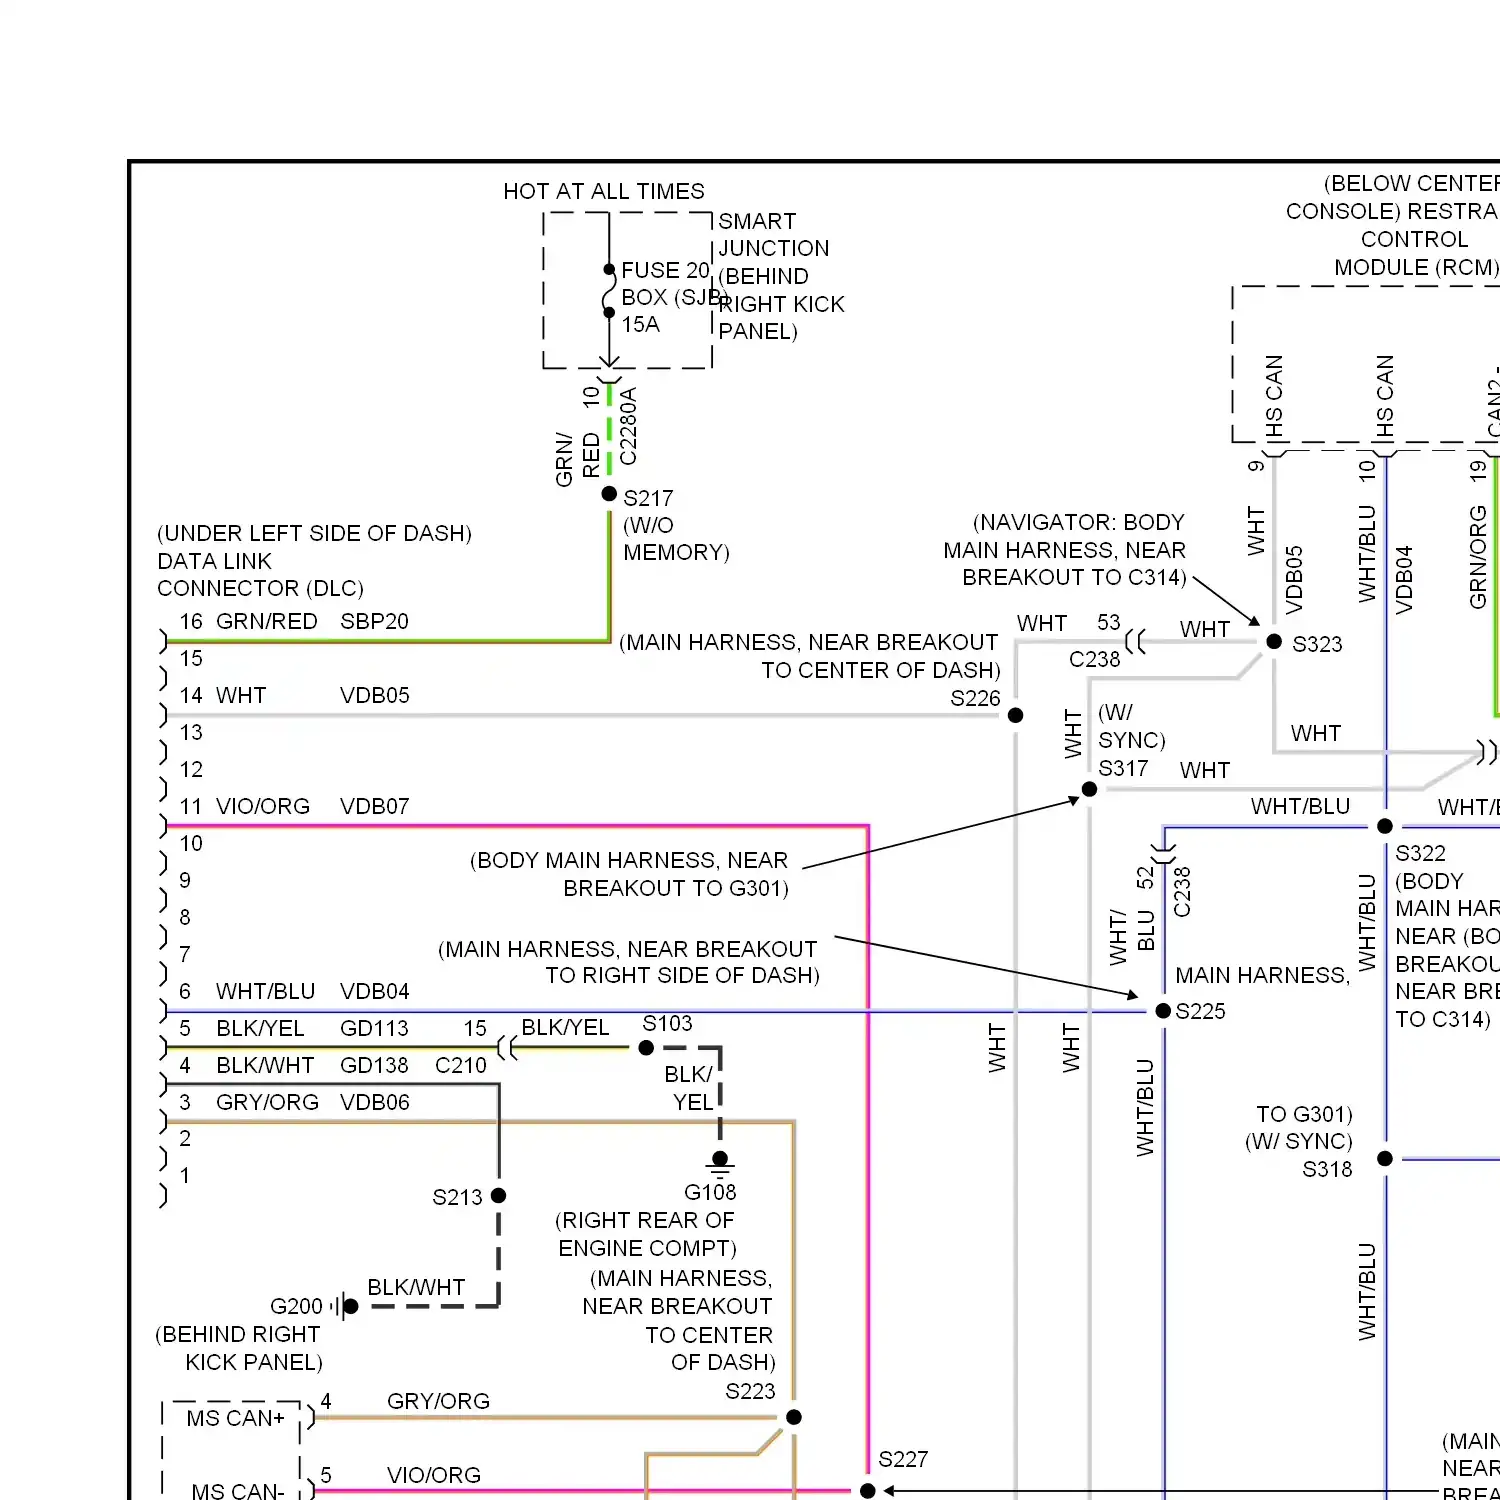Click the "GD138" circuit code

tap(374, 1065)
